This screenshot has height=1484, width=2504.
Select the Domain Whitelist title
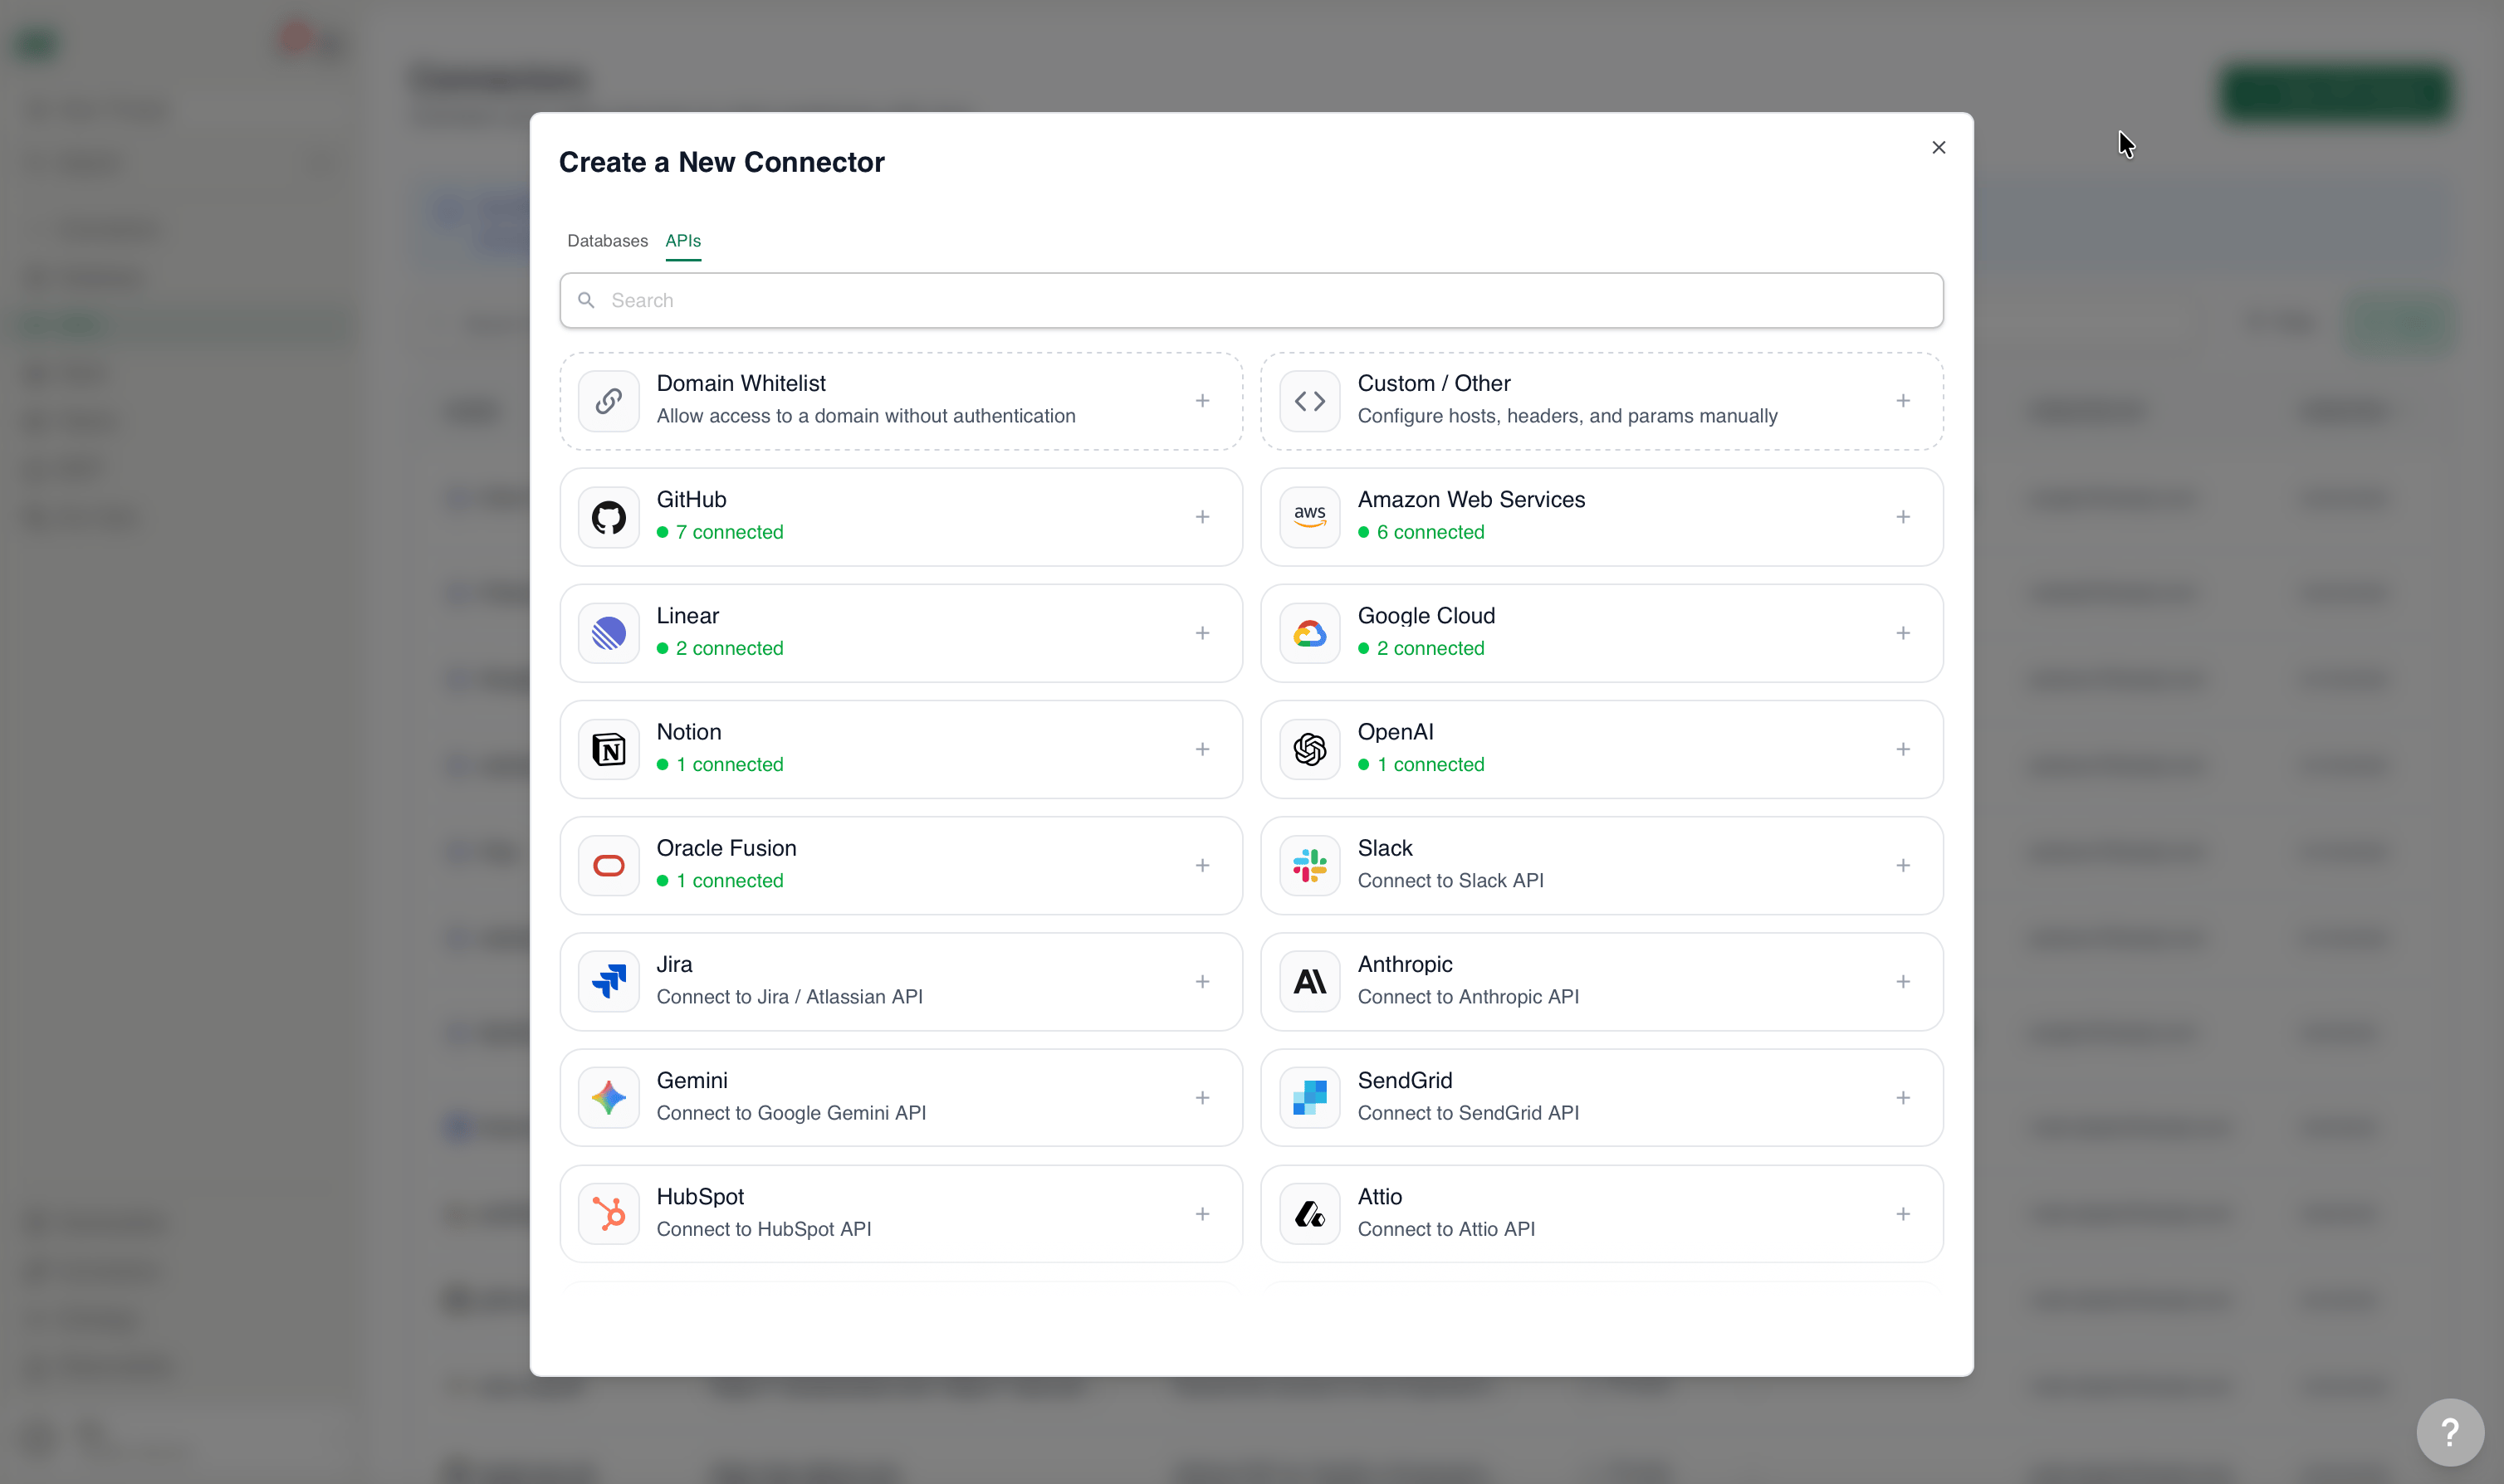point(741,383)
